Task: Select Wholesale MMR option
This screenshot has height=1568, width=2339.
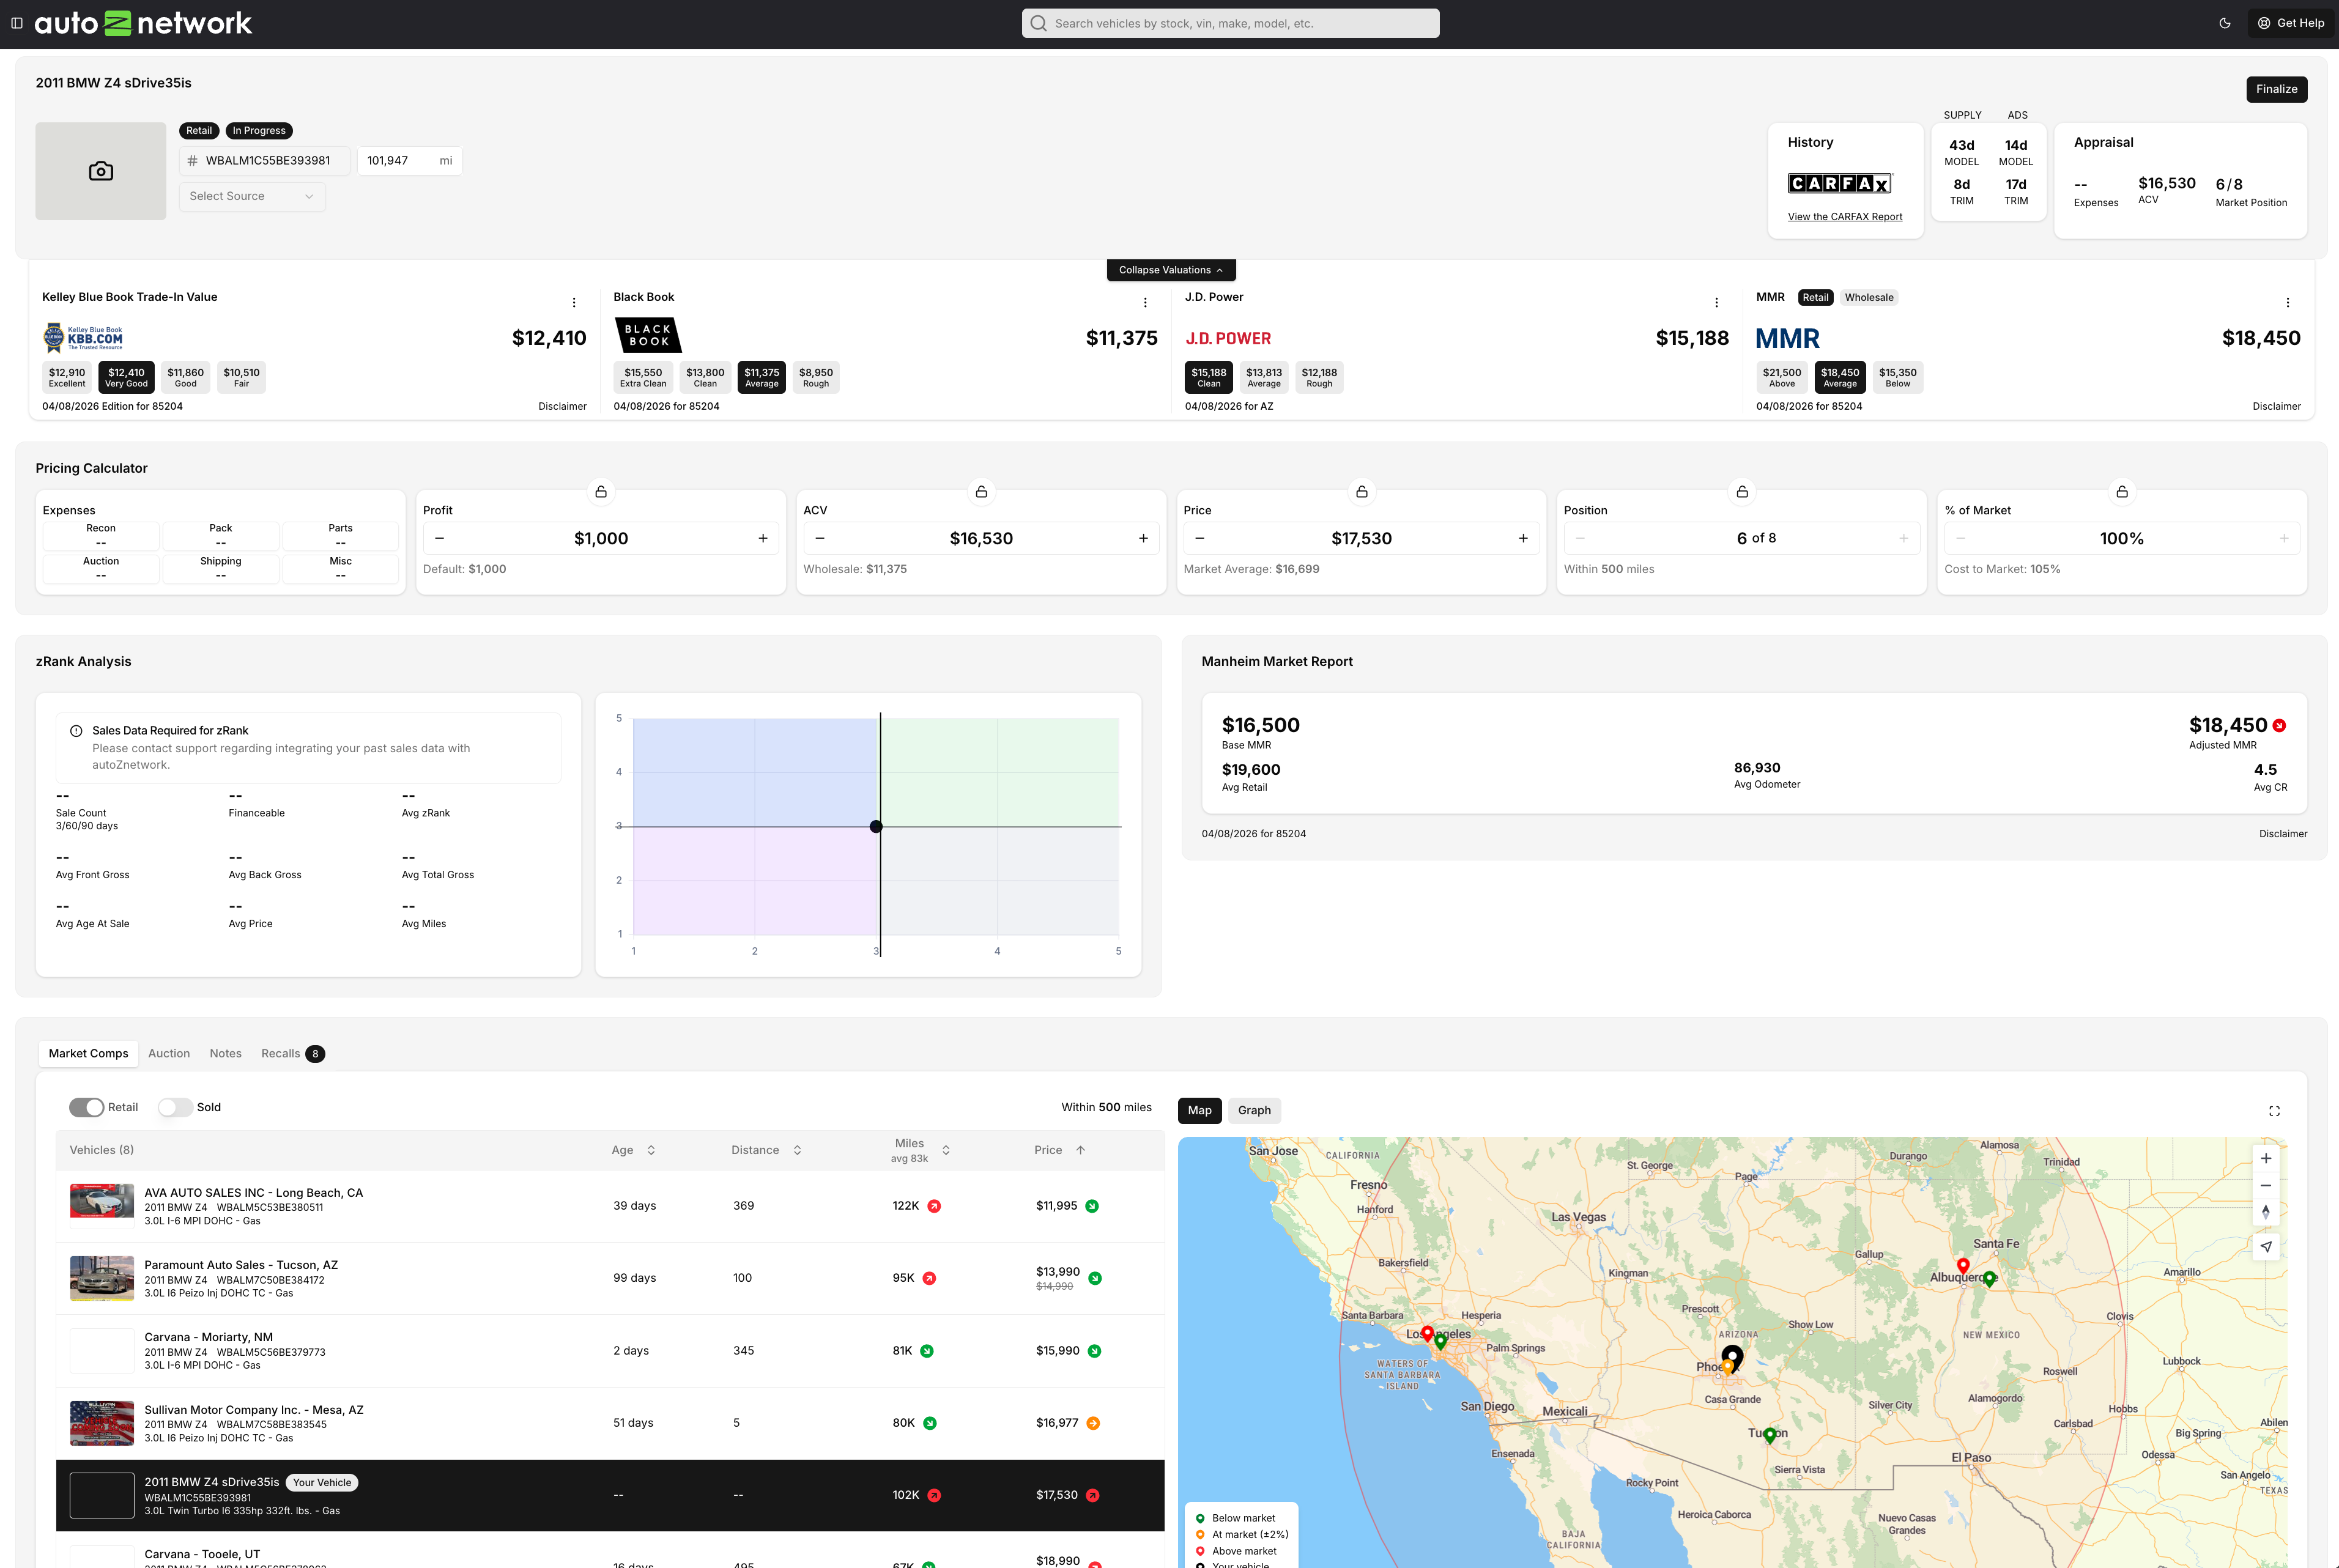Action: tap(1869, 297)
